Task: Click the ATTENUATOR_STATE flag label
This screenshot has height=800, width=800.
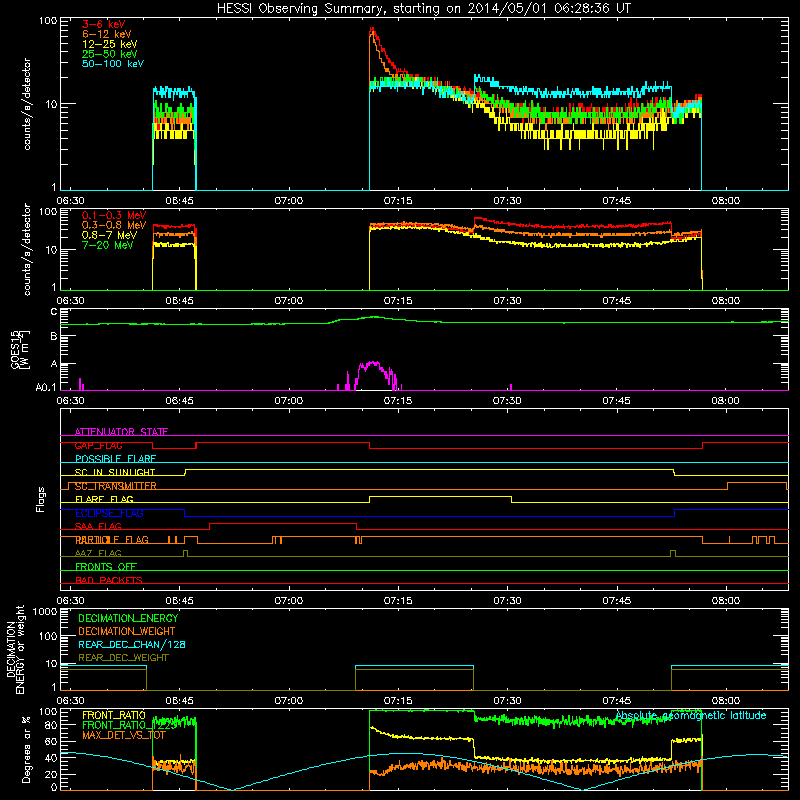Action: [121, 432]
